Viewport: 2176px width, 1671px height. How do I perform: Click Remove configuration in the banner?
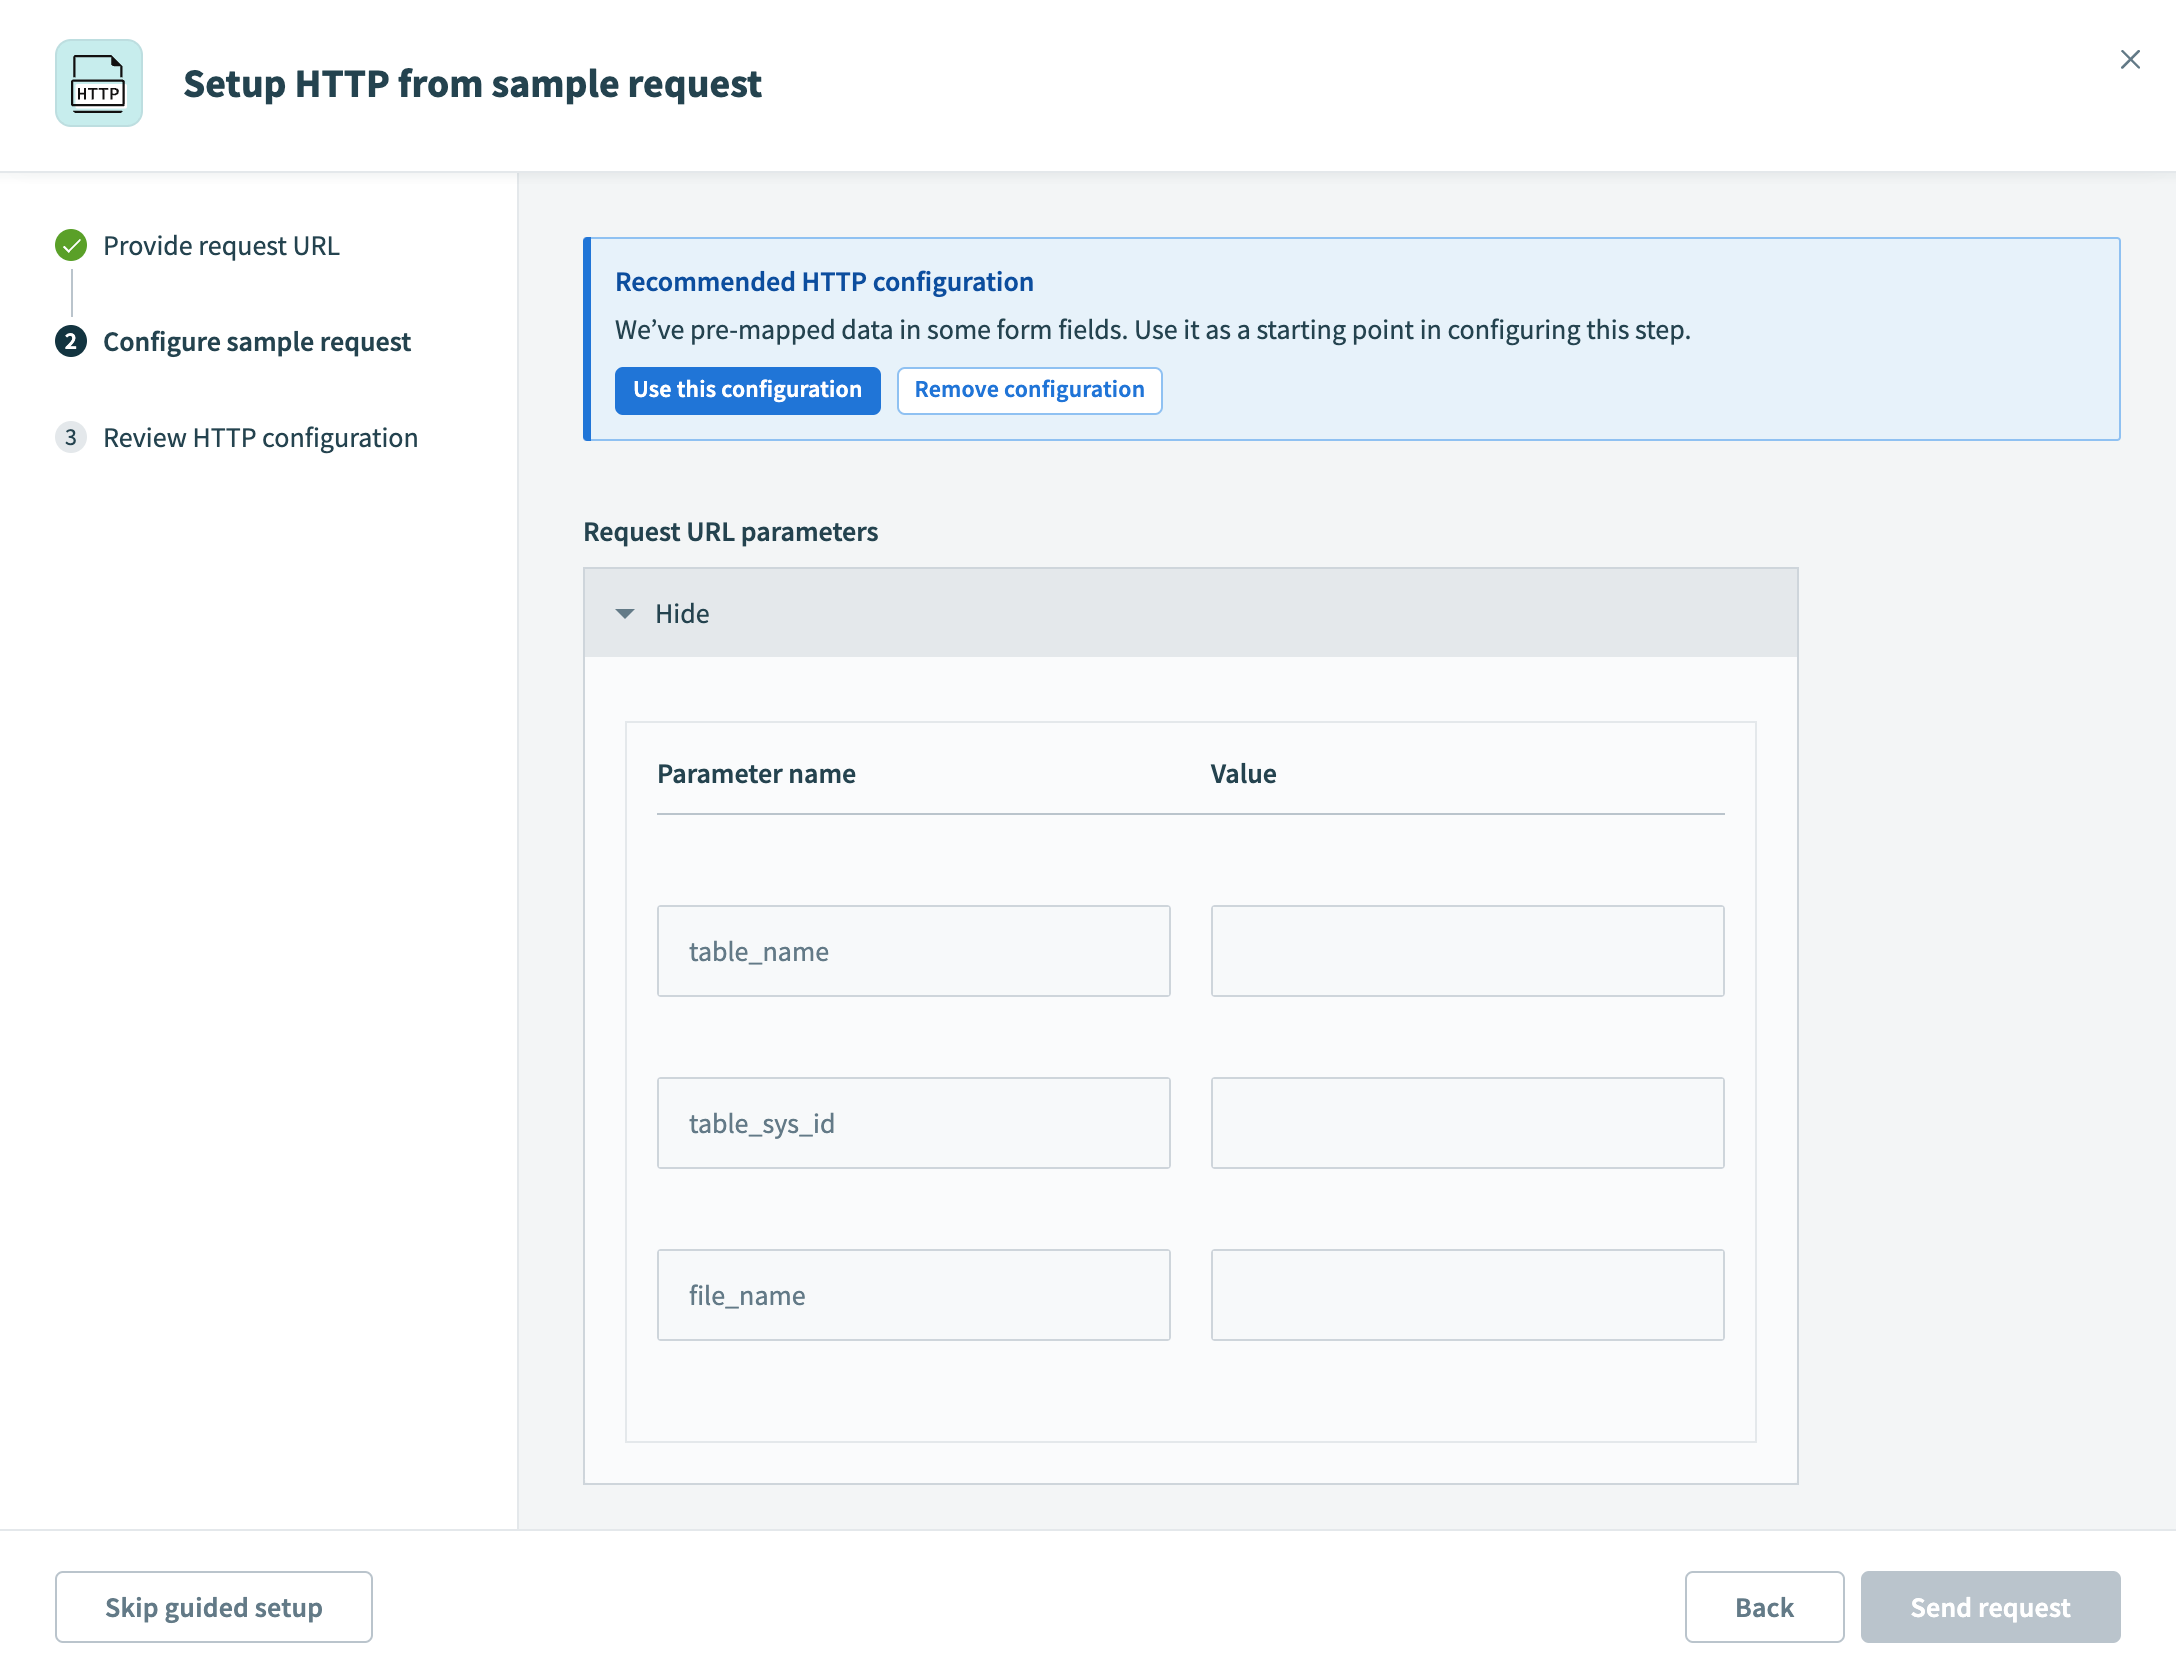click(1029, 390)
